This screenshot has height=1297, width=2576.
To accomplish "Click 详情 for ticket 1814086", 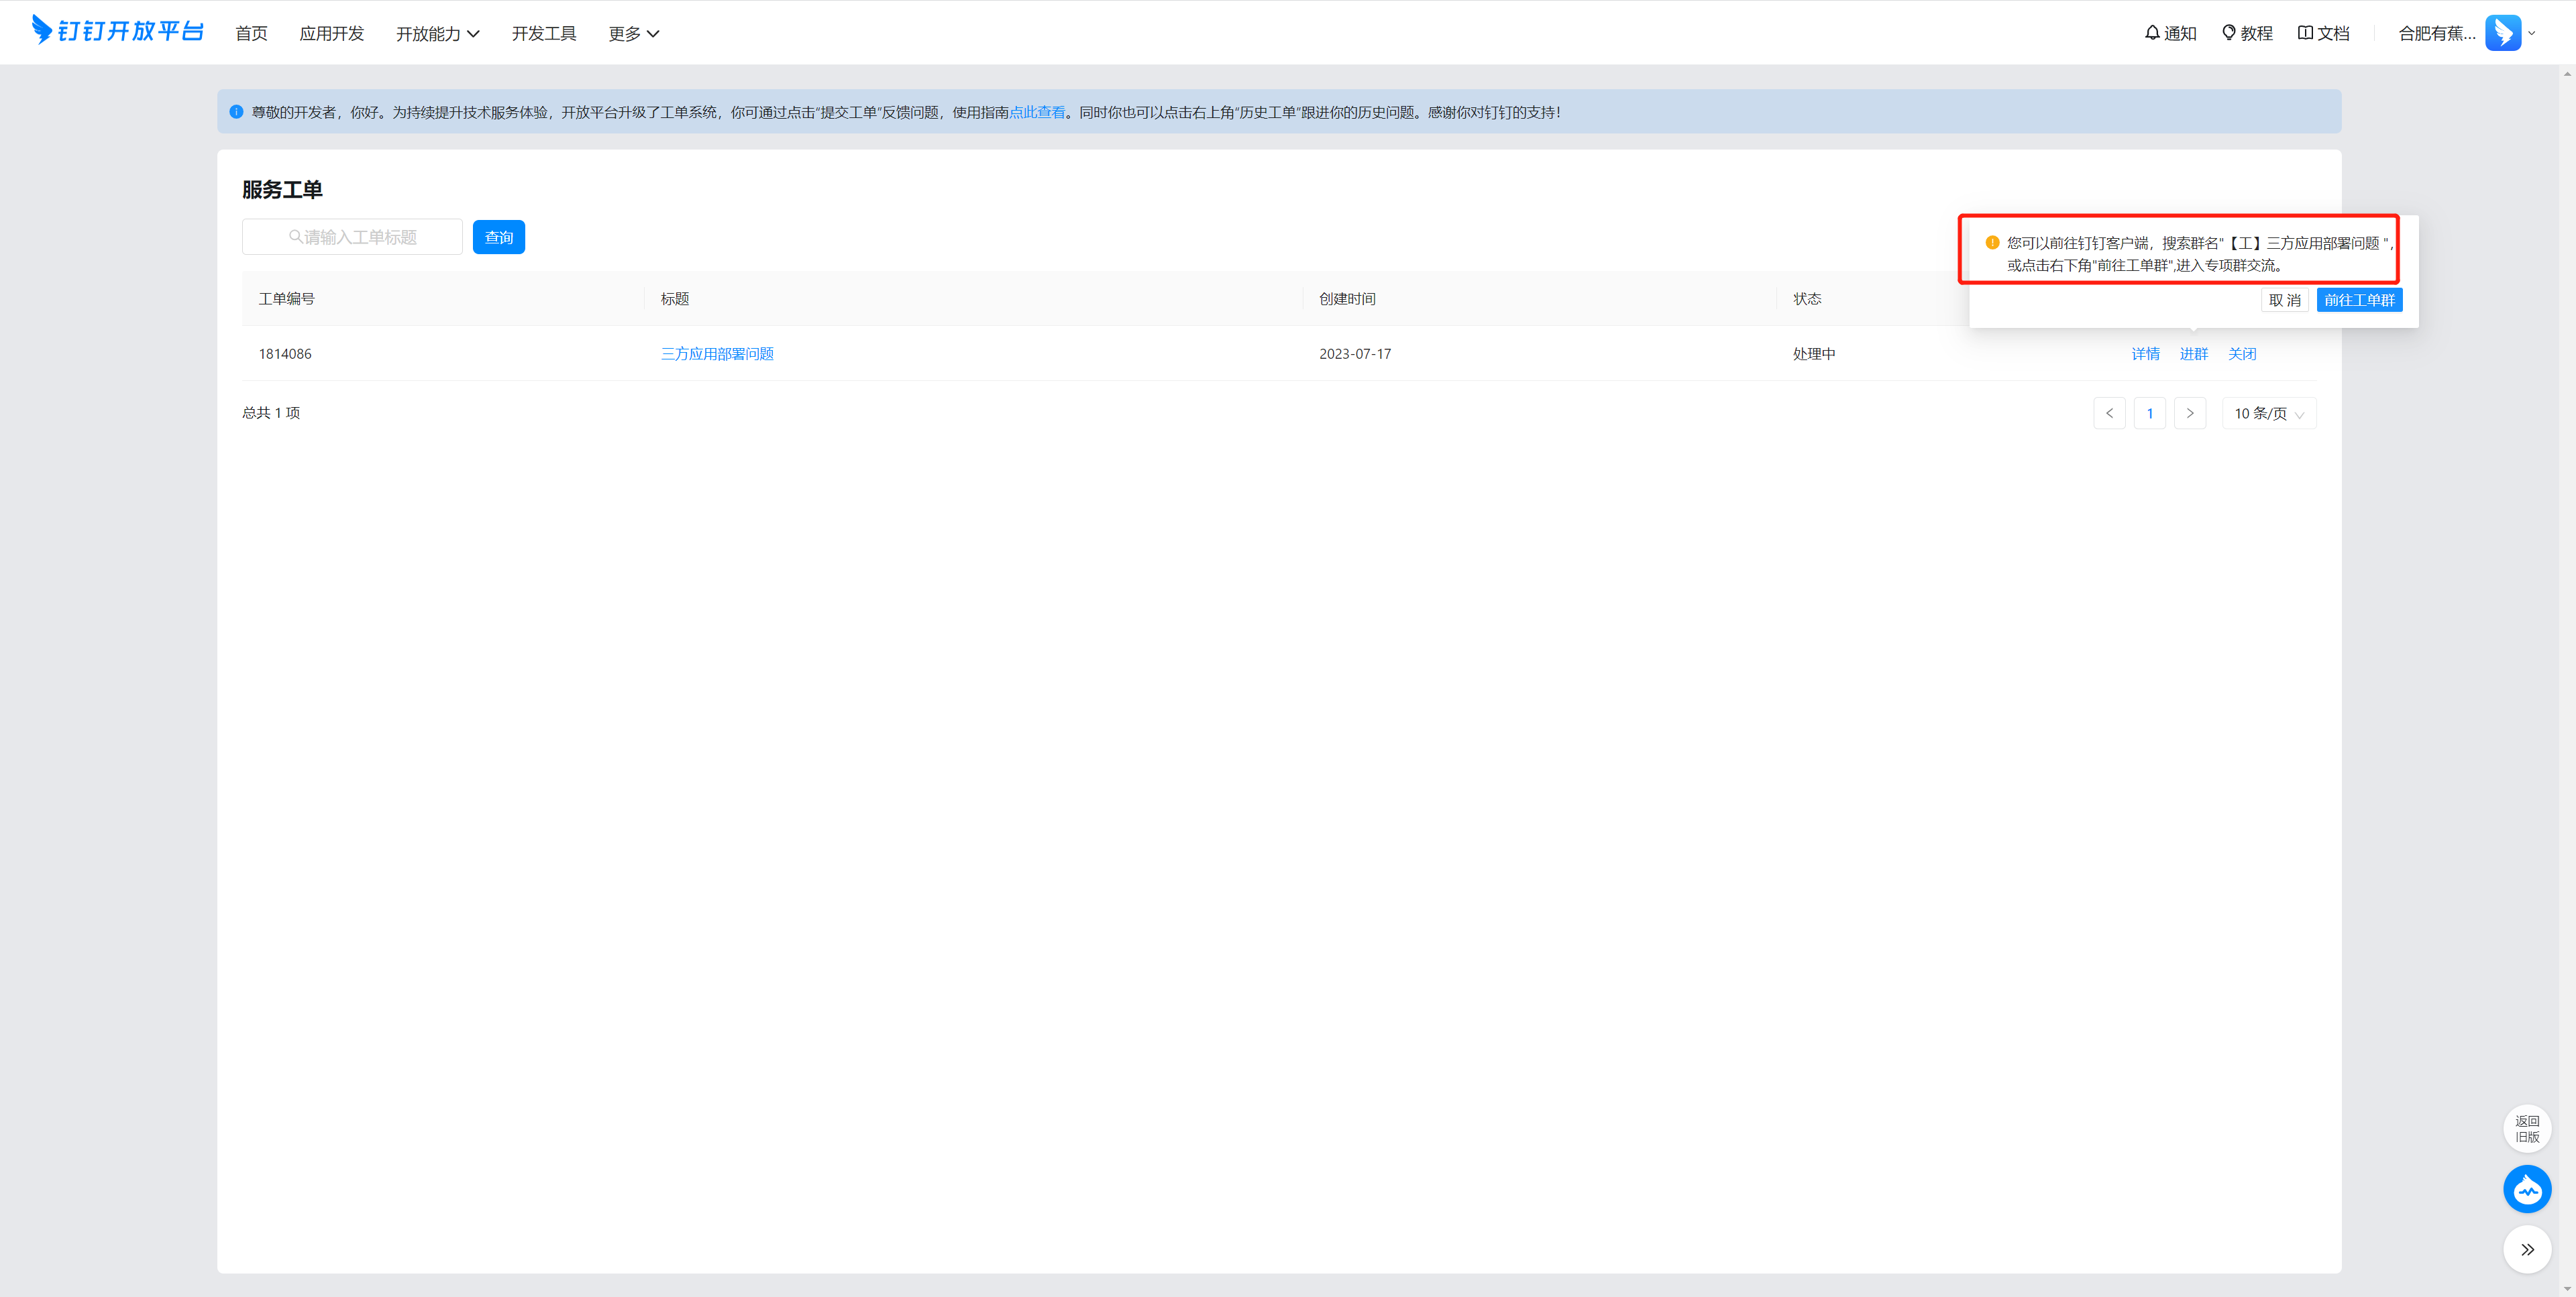I will (x=2145, y=354).
